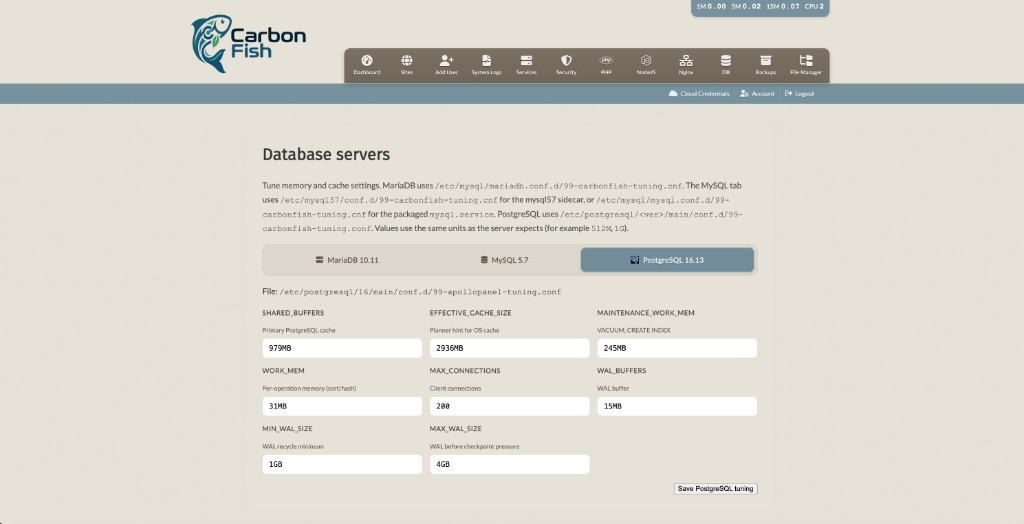Screen dimensions: 1024x524
Task: Click 'WAL recycle minimum' description
Action: [293, 447]
